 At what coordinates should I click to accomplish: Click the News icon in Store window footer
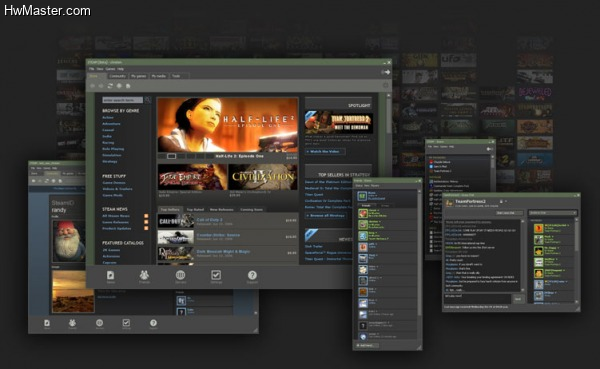point(110,275)
